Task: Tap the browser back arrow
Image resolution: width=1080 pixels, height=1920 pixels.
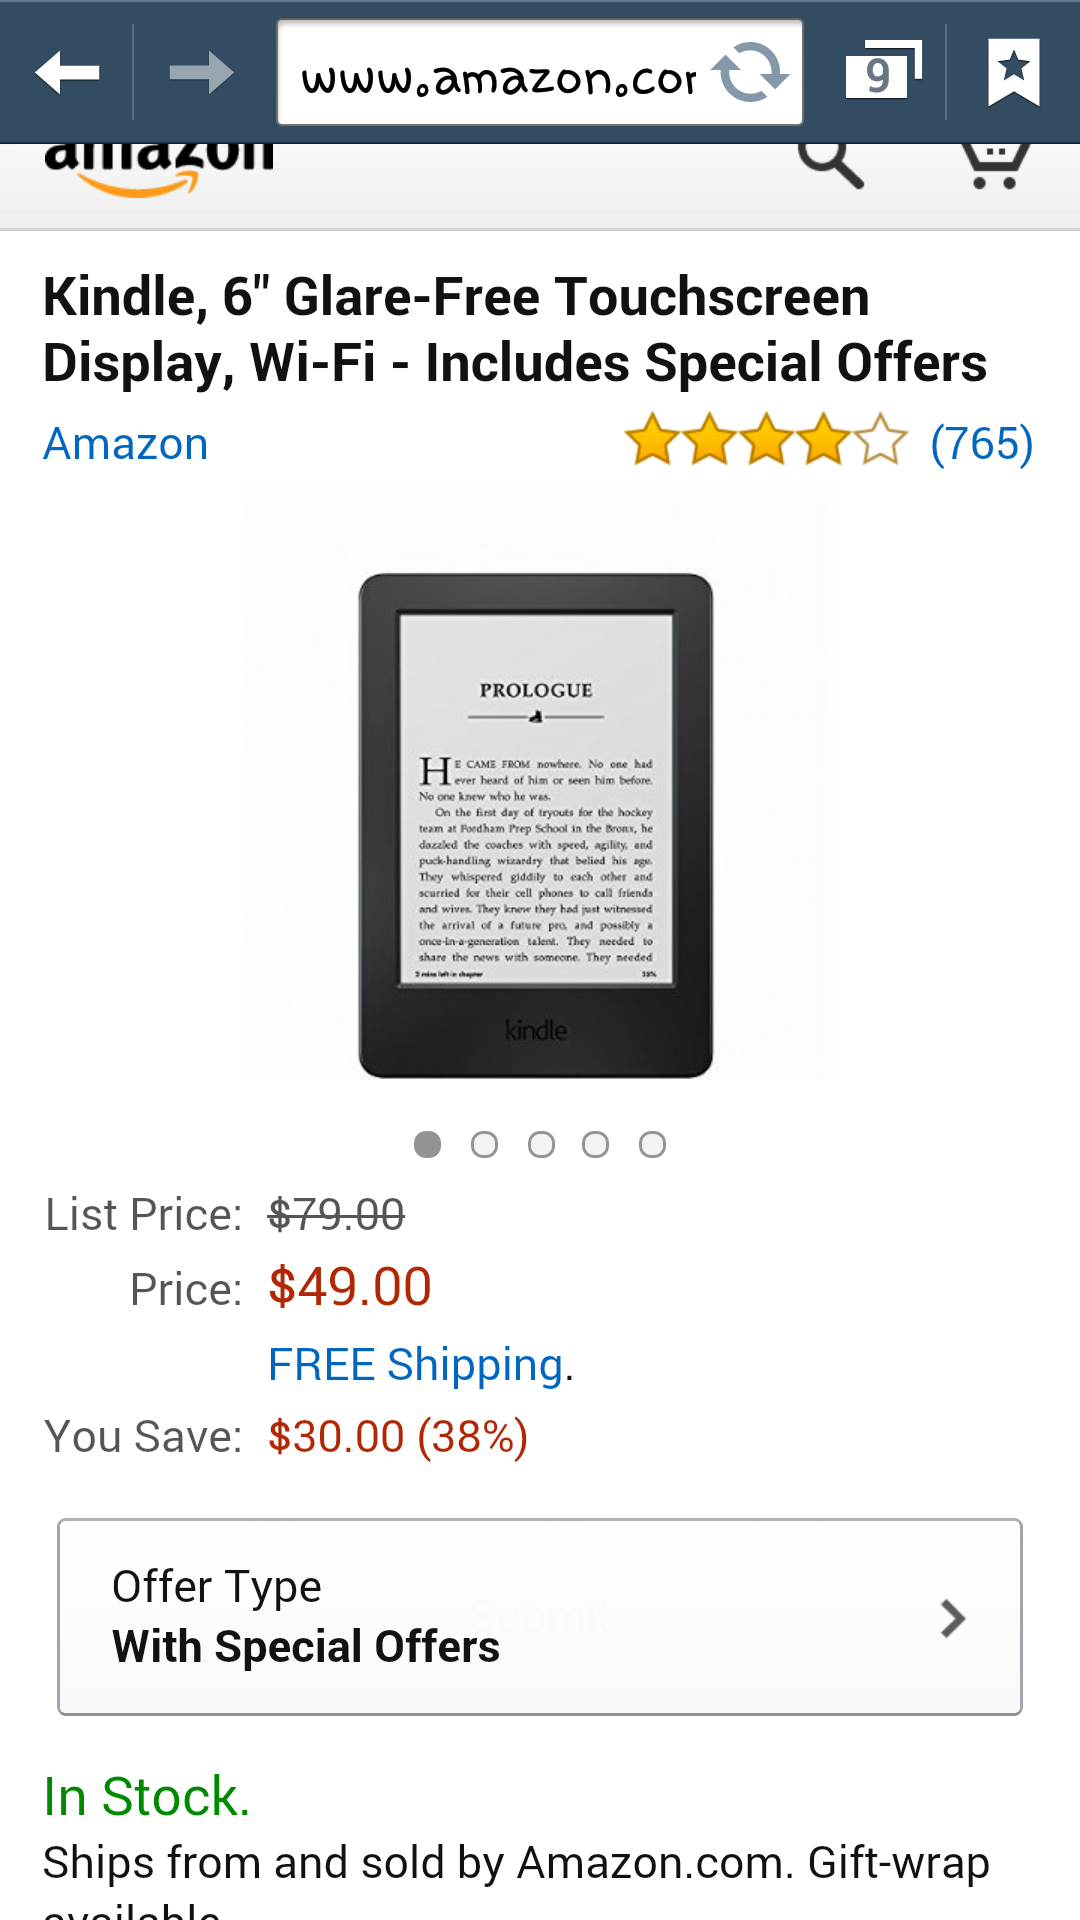Action: click(x=67, y=72)
